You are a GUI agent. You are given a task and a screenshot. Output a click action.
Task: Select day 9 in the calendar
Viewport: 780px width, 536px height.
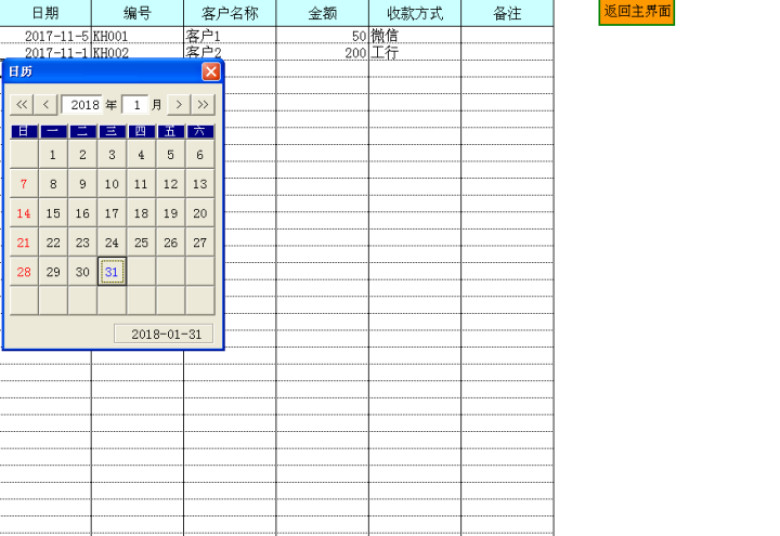pyautogui.click(x=82, y=184)
